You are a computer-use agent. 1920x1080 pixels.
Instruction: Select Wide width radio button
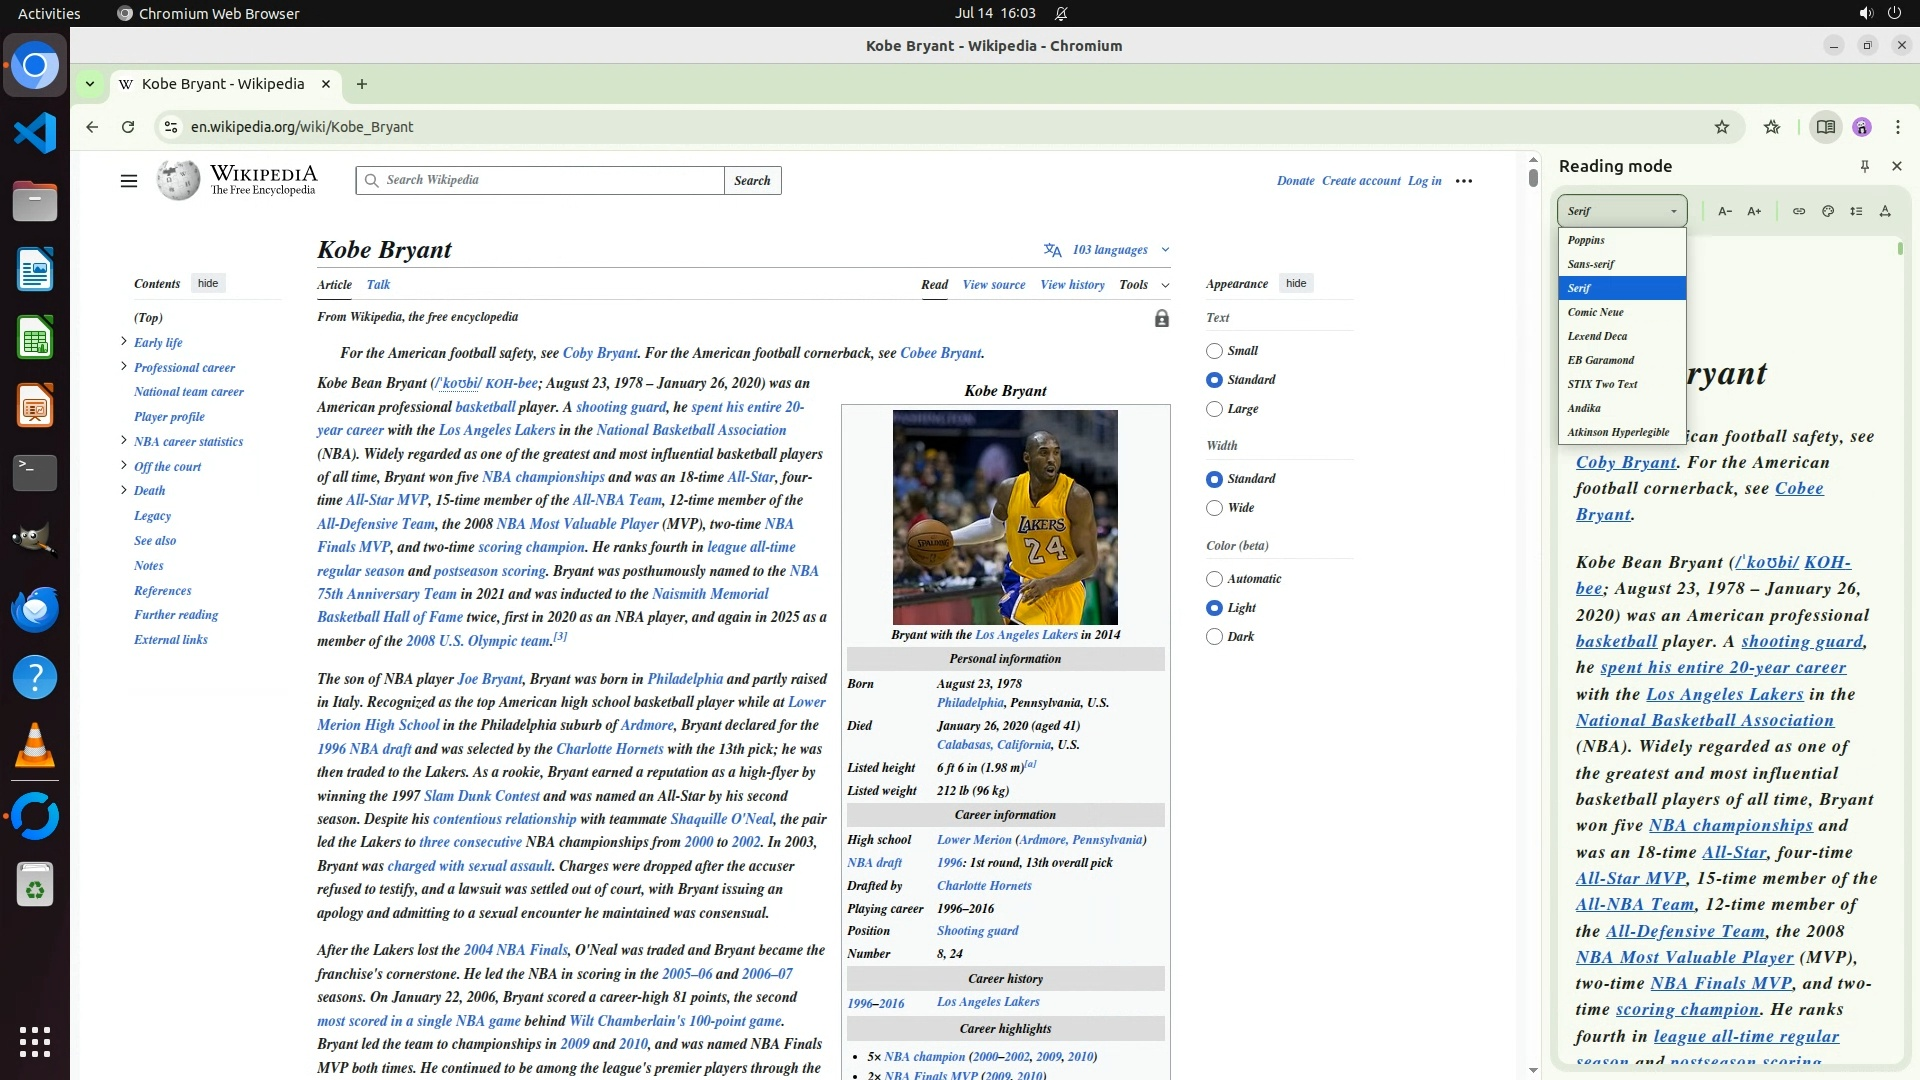[1214, 508]
